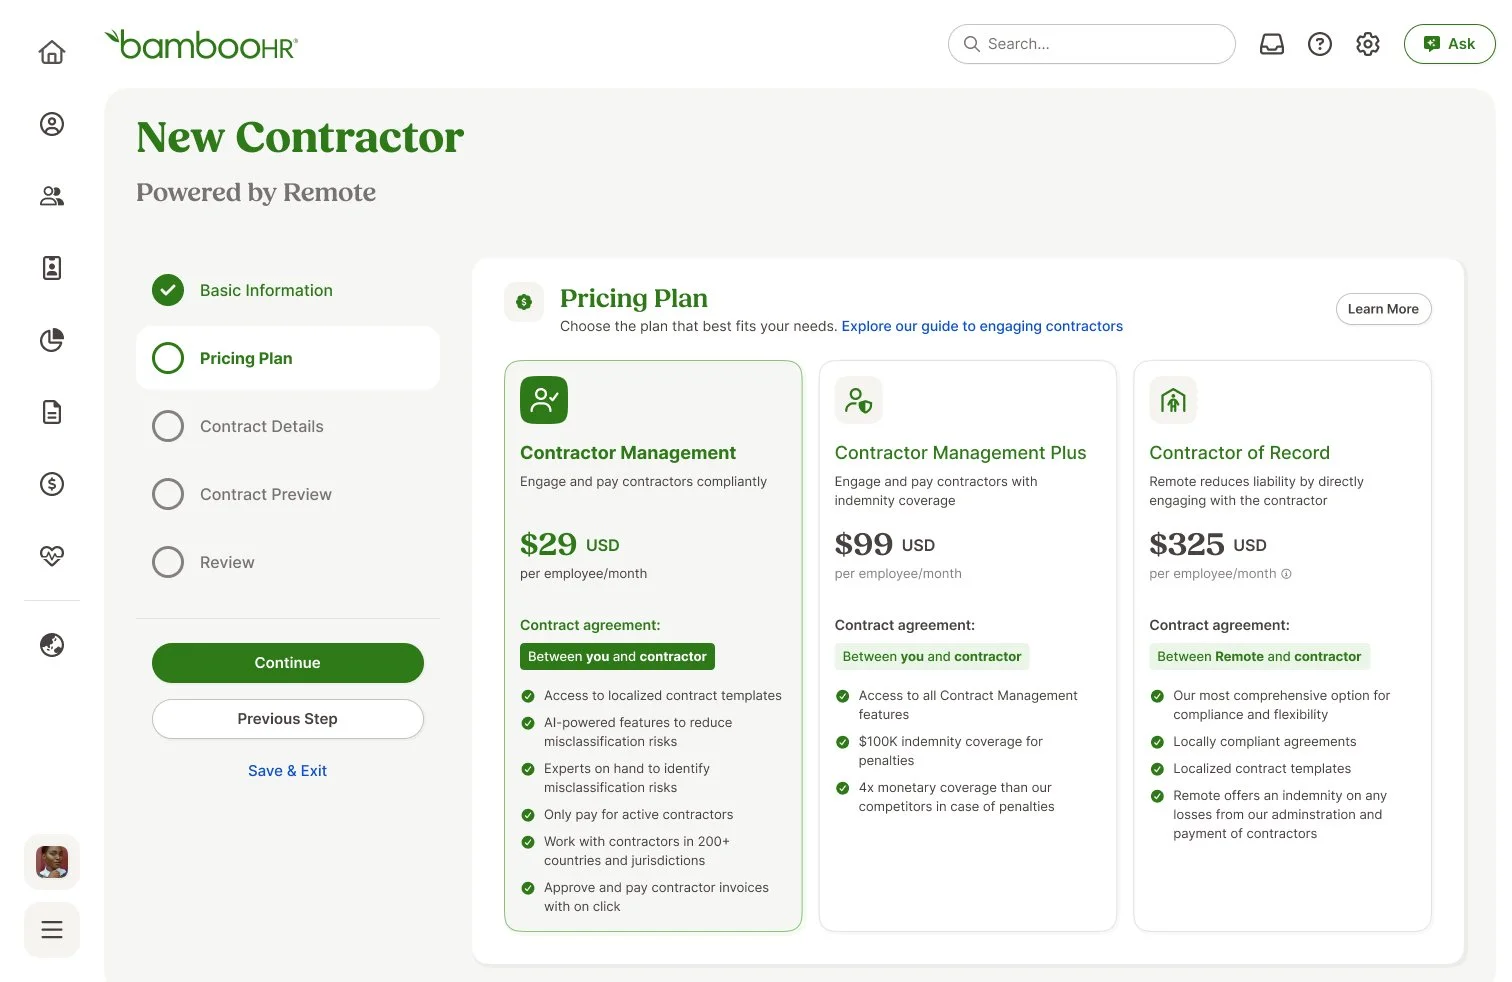The height and width of the screenshot is (982, 1512).
Task: Open the Basic Information step
Action: [x=288, y=290]
